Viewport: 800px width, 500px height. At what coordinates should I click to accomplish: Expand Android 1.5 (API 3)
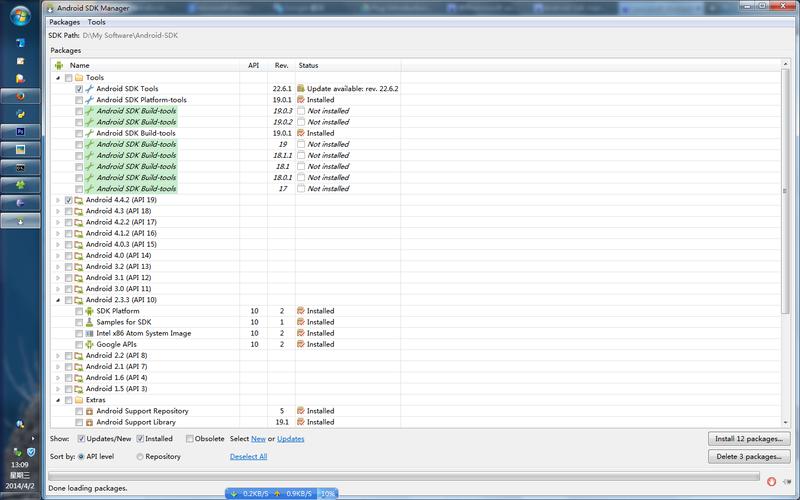coord(58,389)
